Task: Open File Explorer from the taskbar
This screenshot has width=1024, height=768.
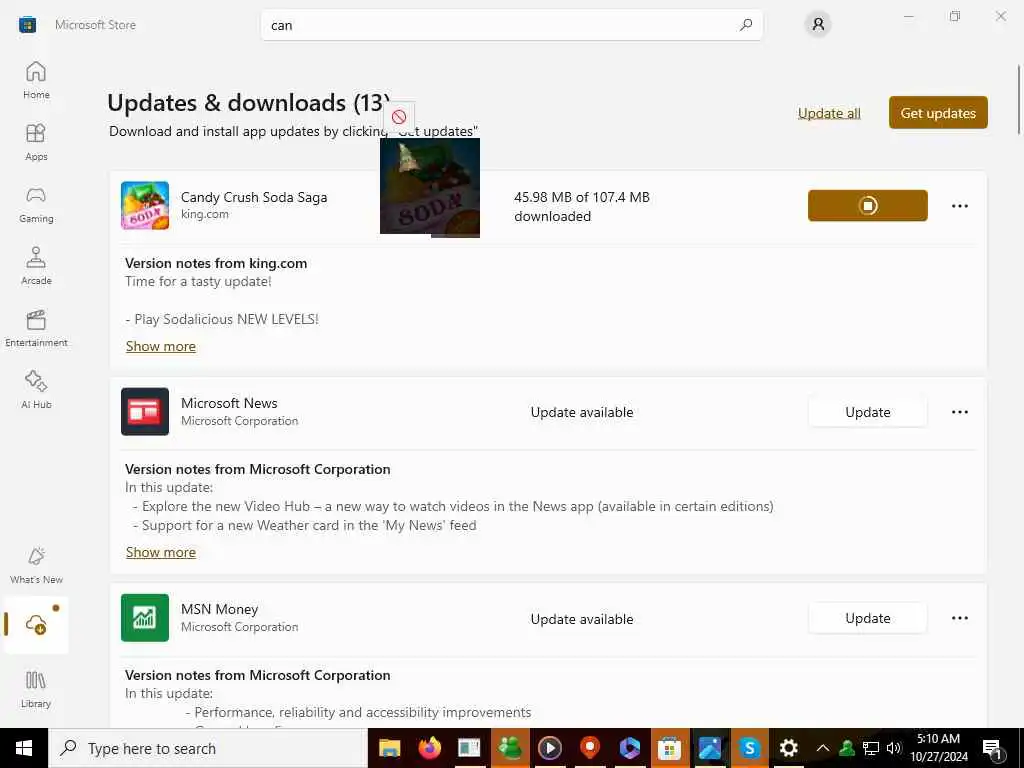Action: (389, 748)
